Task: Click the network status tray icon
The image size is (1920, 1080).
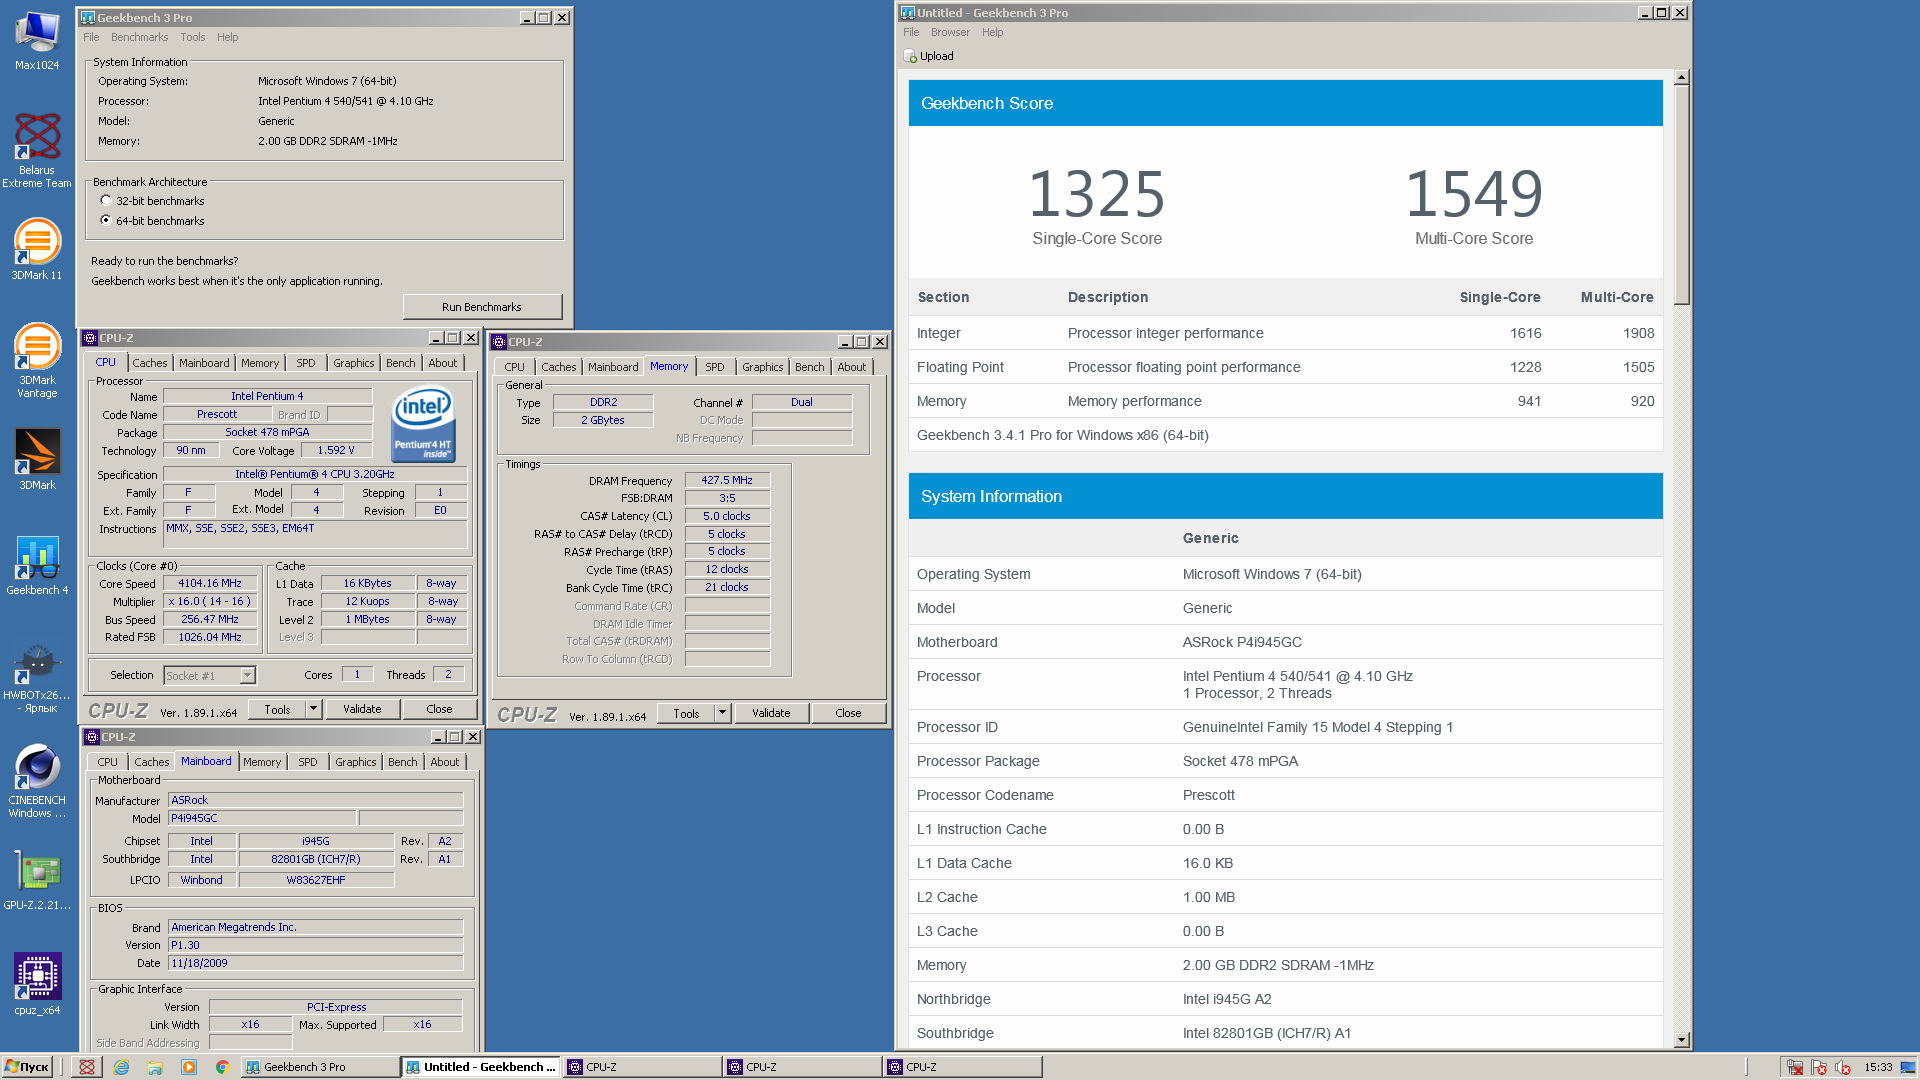Action: click(x=1795, y=1067)
